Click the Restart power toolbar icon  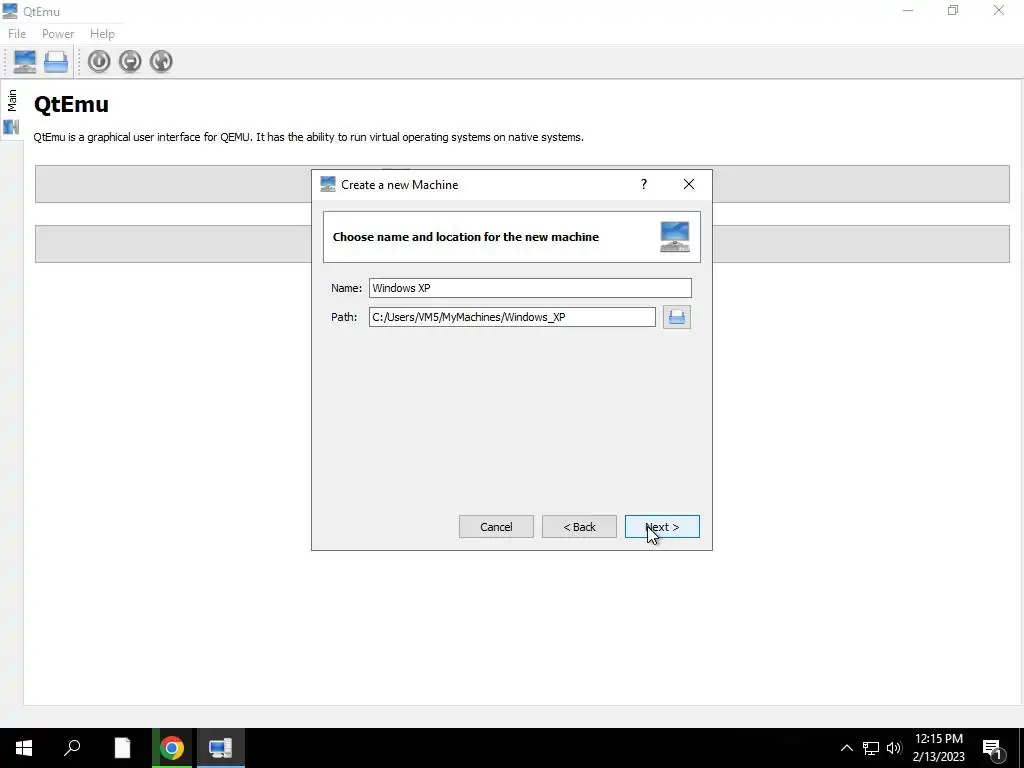(x=161, y=61)
